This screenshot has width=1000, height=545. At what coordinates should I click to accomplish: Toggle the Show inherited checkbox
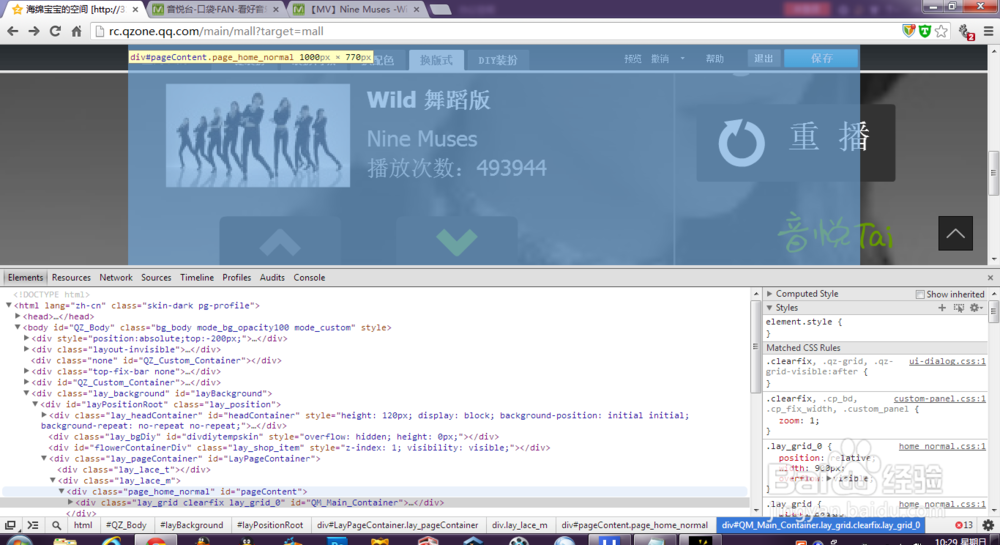pyautogui.click(x=920, y=294)
